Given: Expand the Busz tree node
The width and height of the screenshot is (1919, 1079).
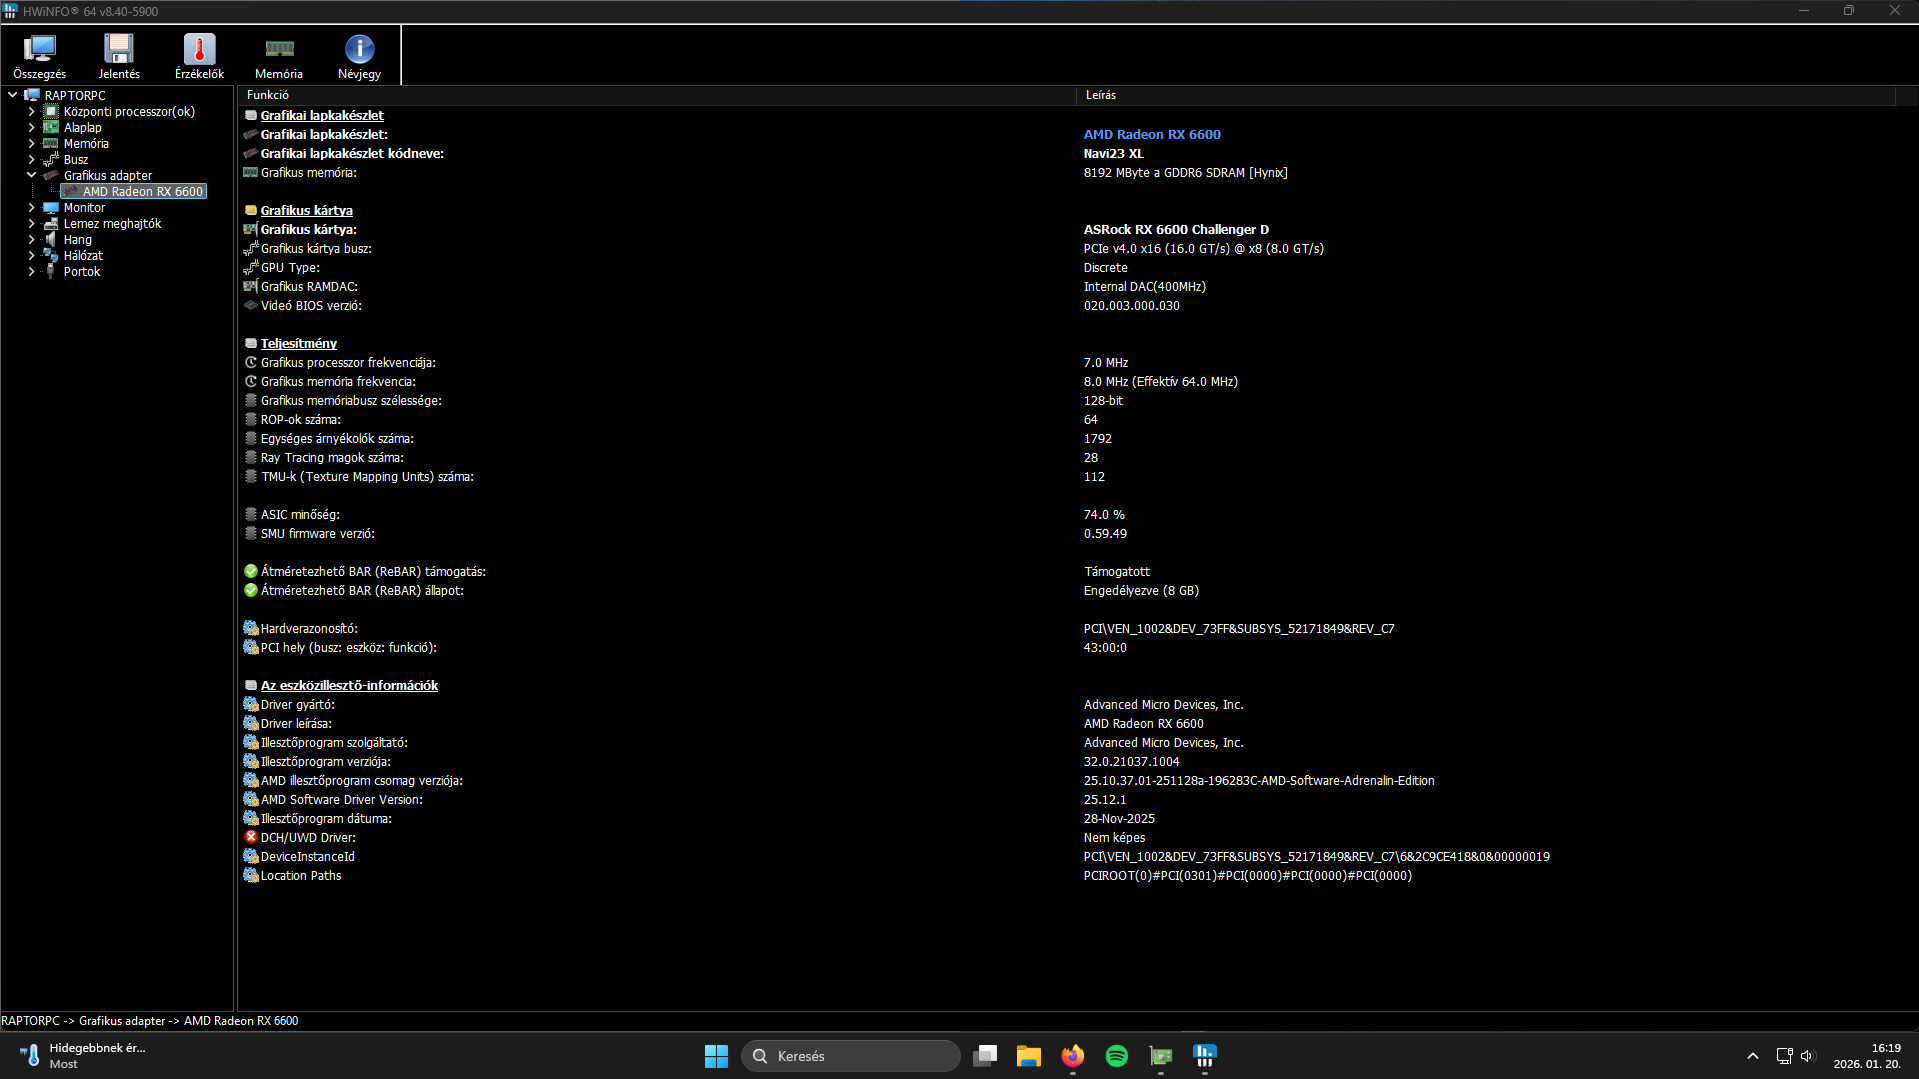Looking at the screenshot, I should point(31,160).
